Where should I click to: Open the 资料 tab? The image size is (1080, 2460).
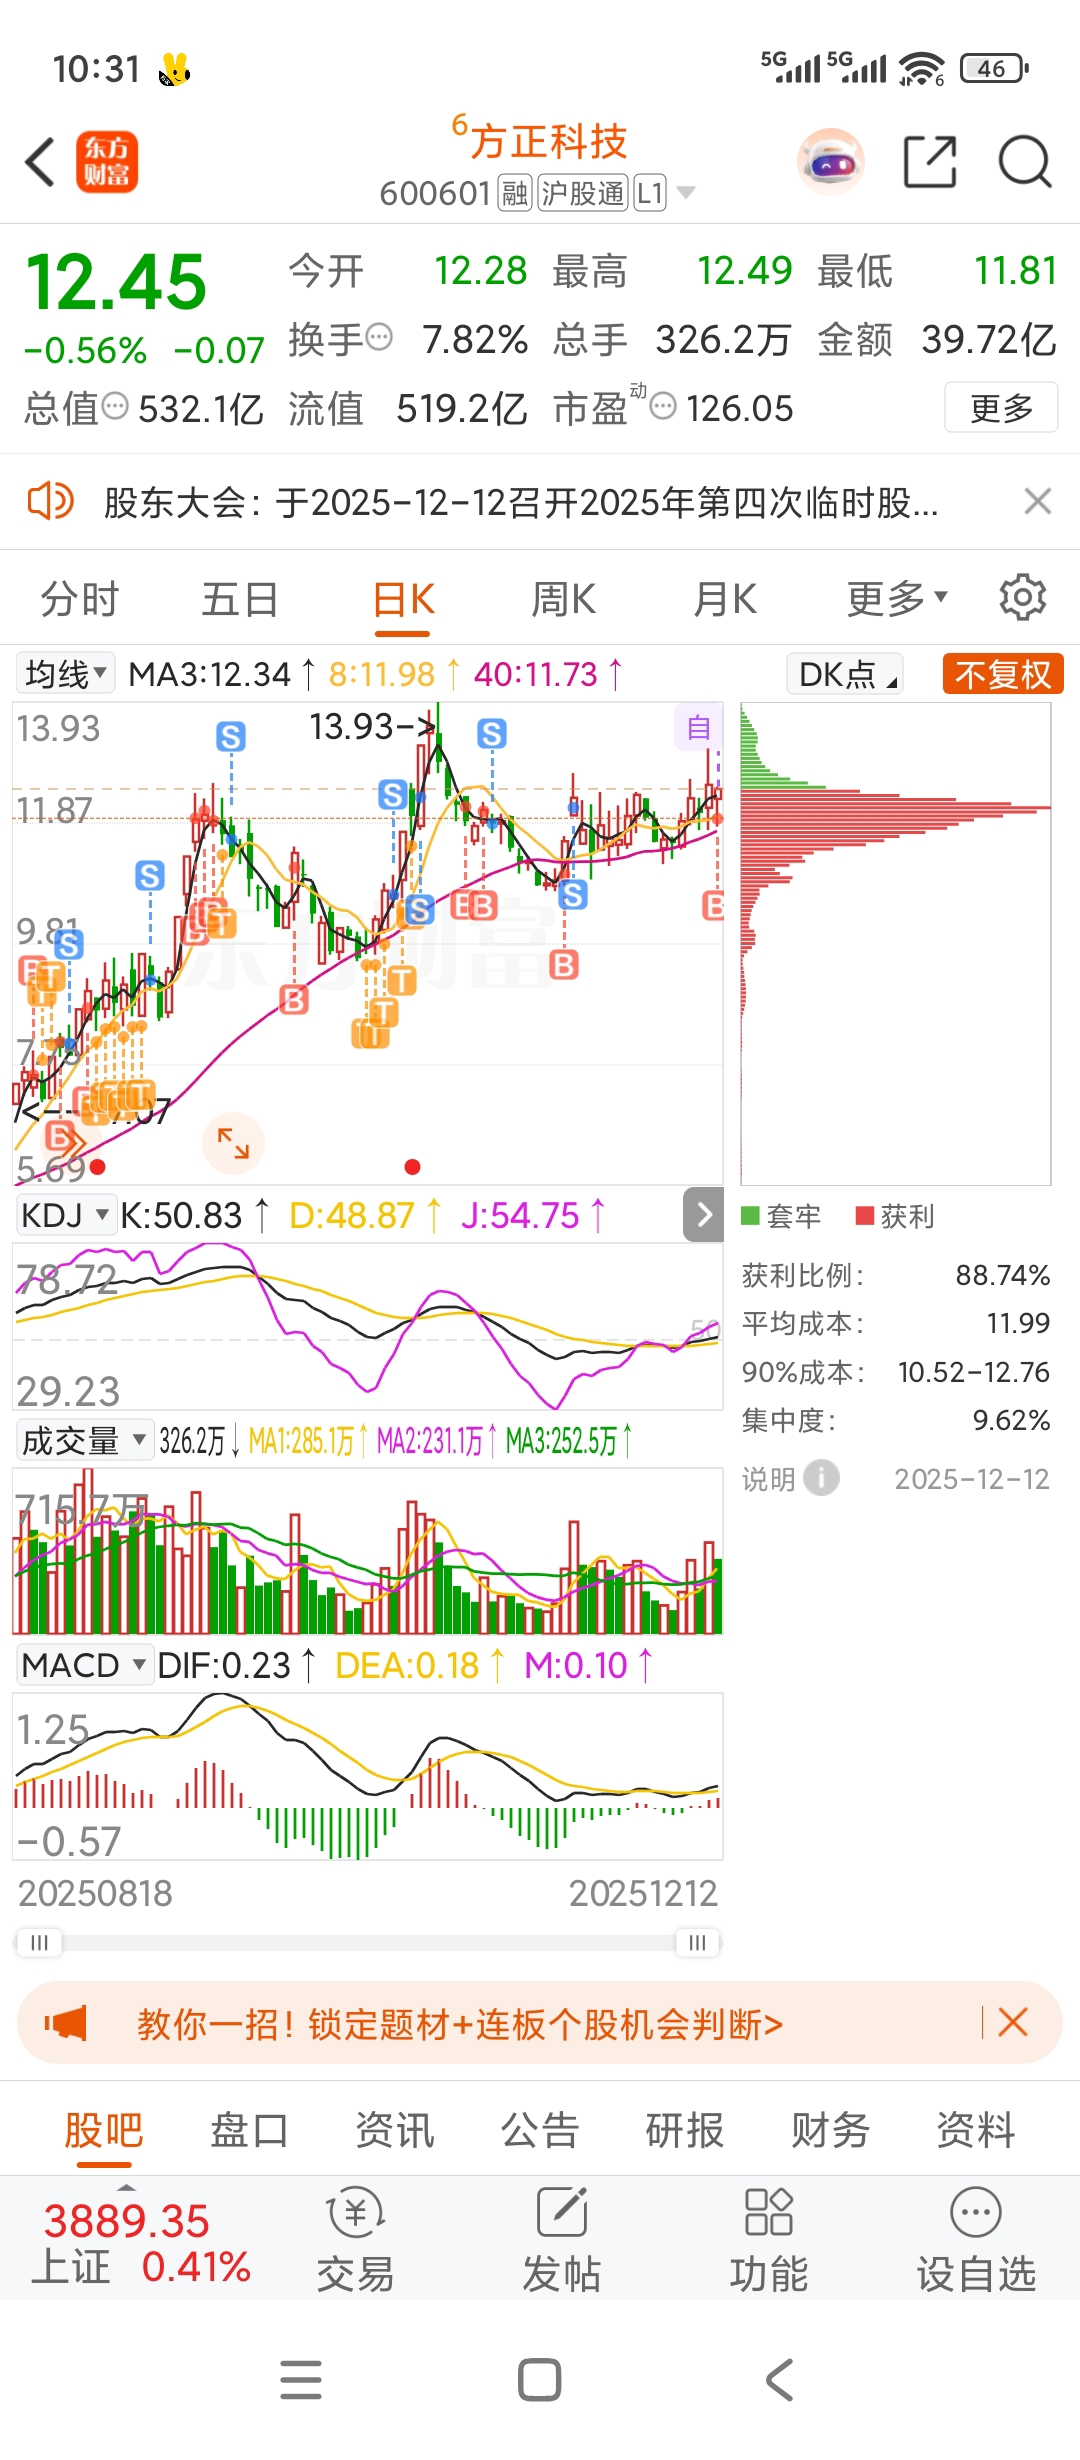[976, 2129]
